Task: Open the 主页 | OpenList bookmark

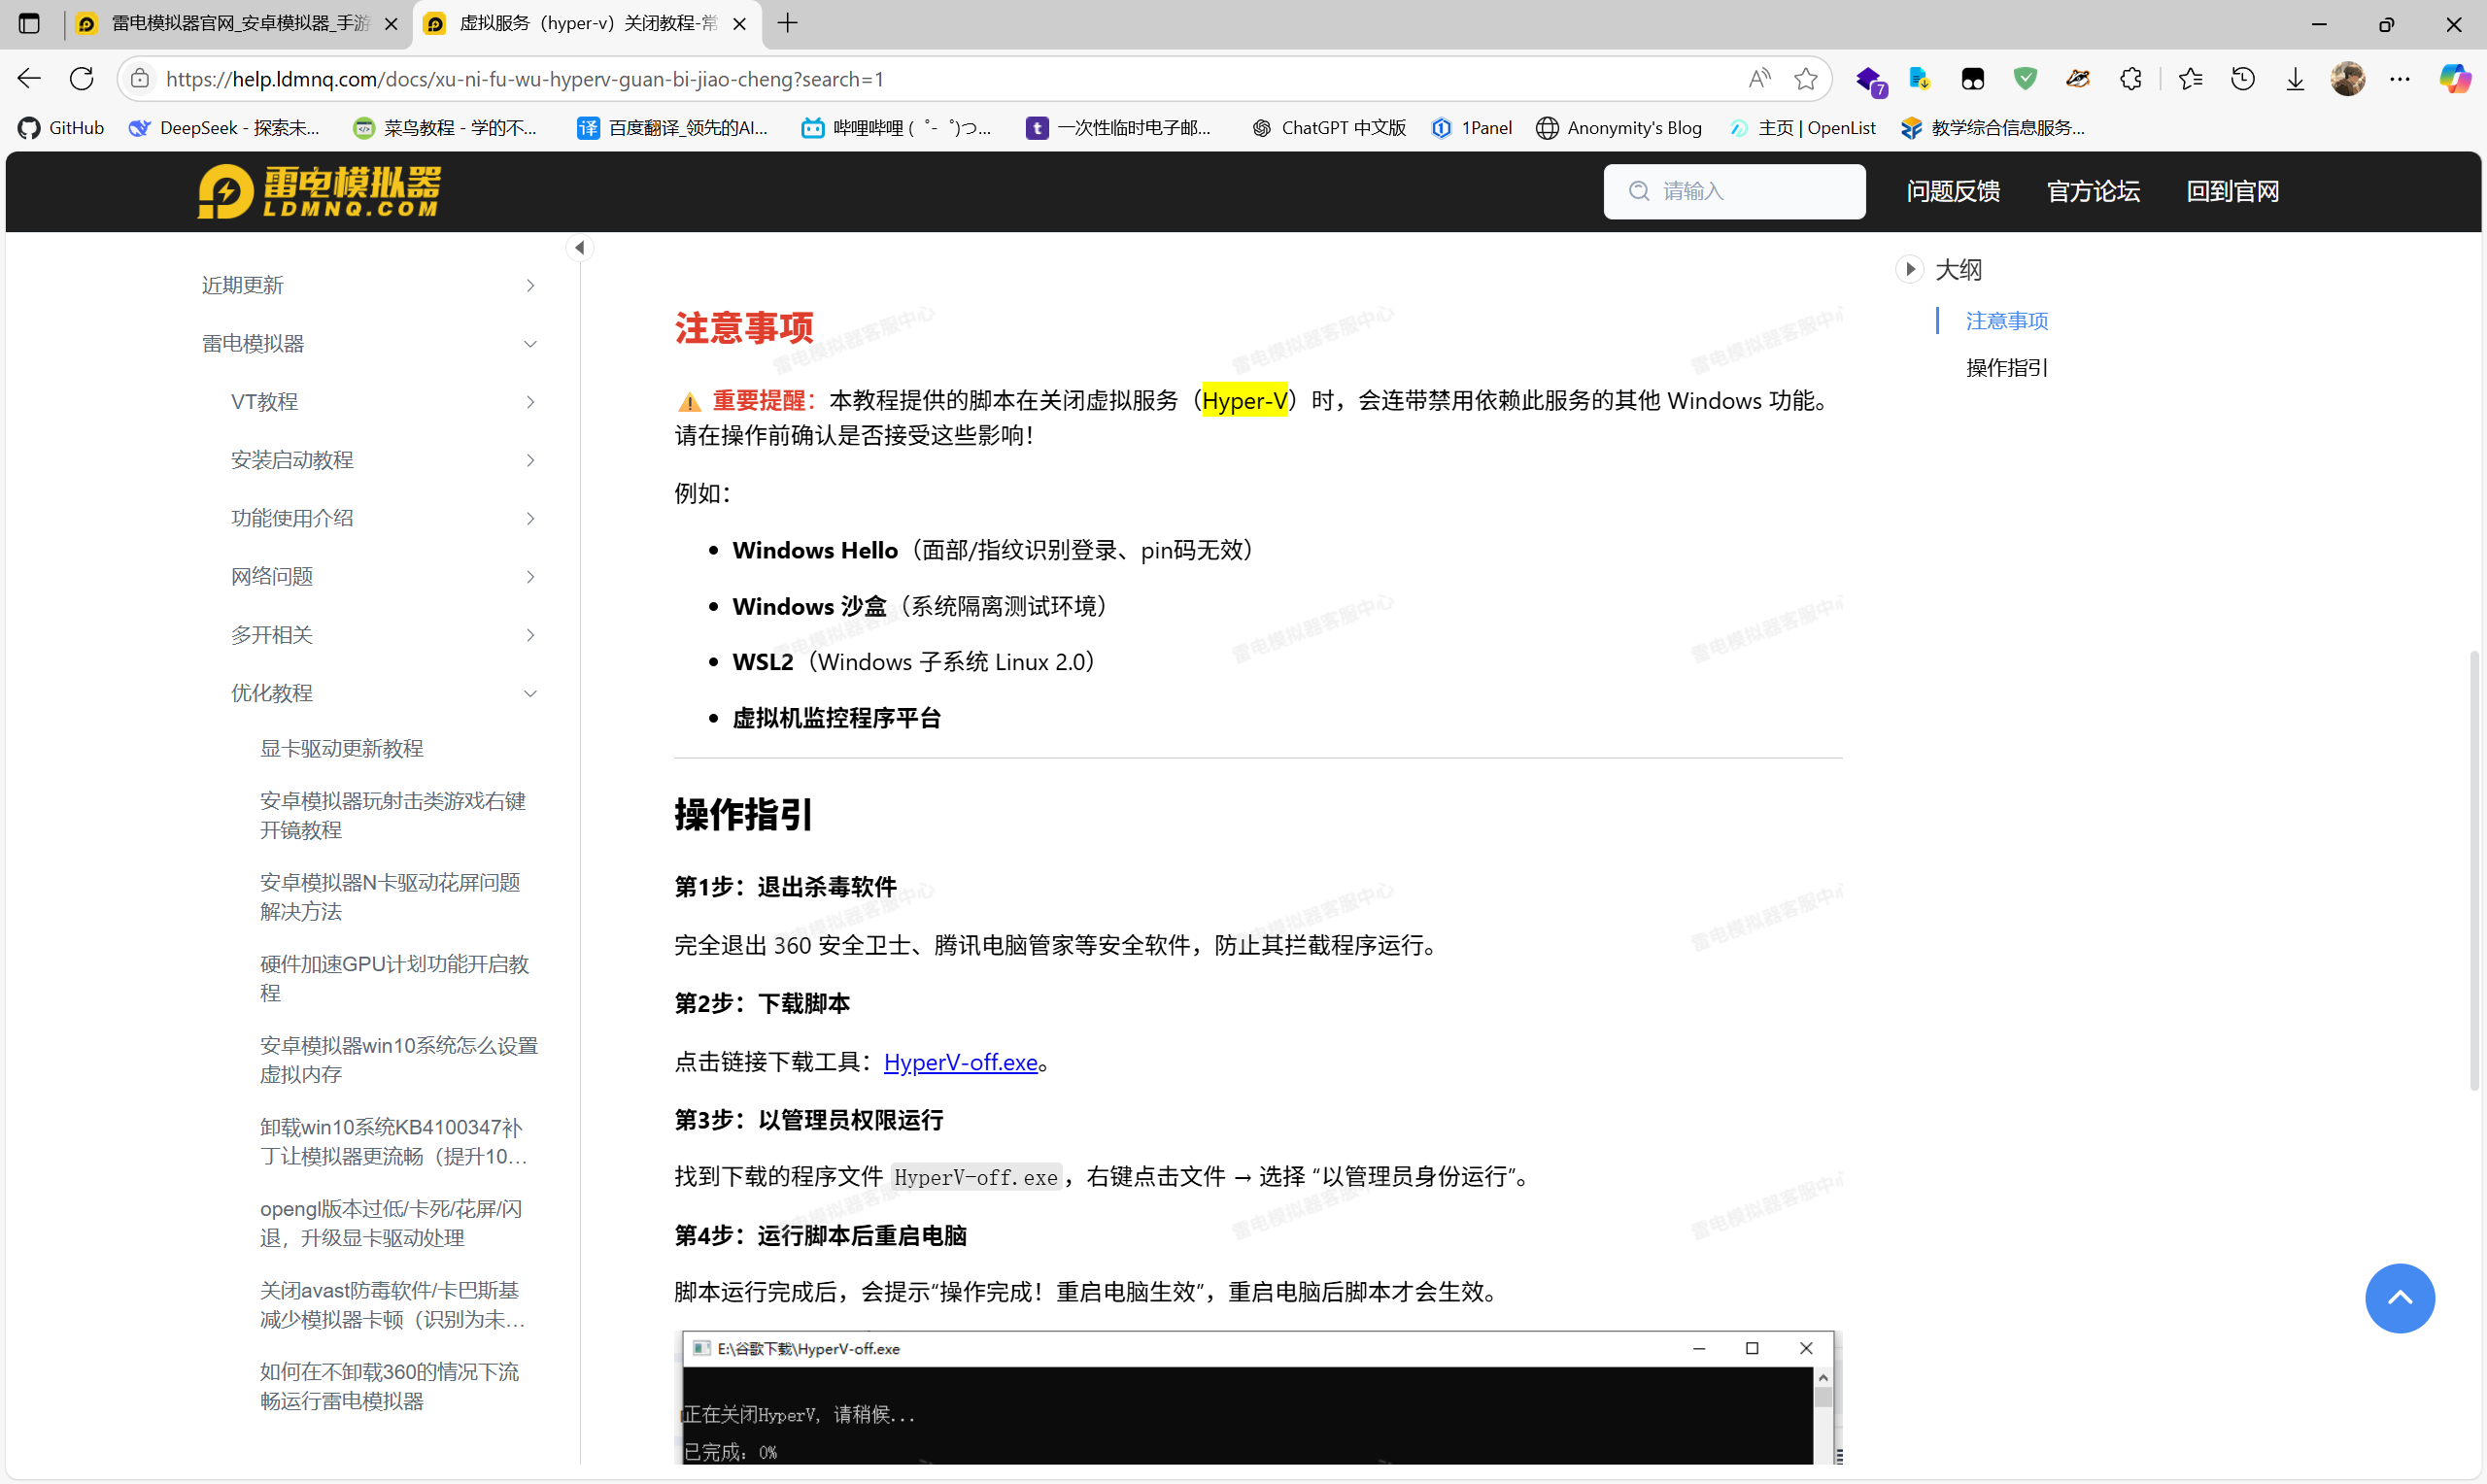Action: (x=1802, y=128)
